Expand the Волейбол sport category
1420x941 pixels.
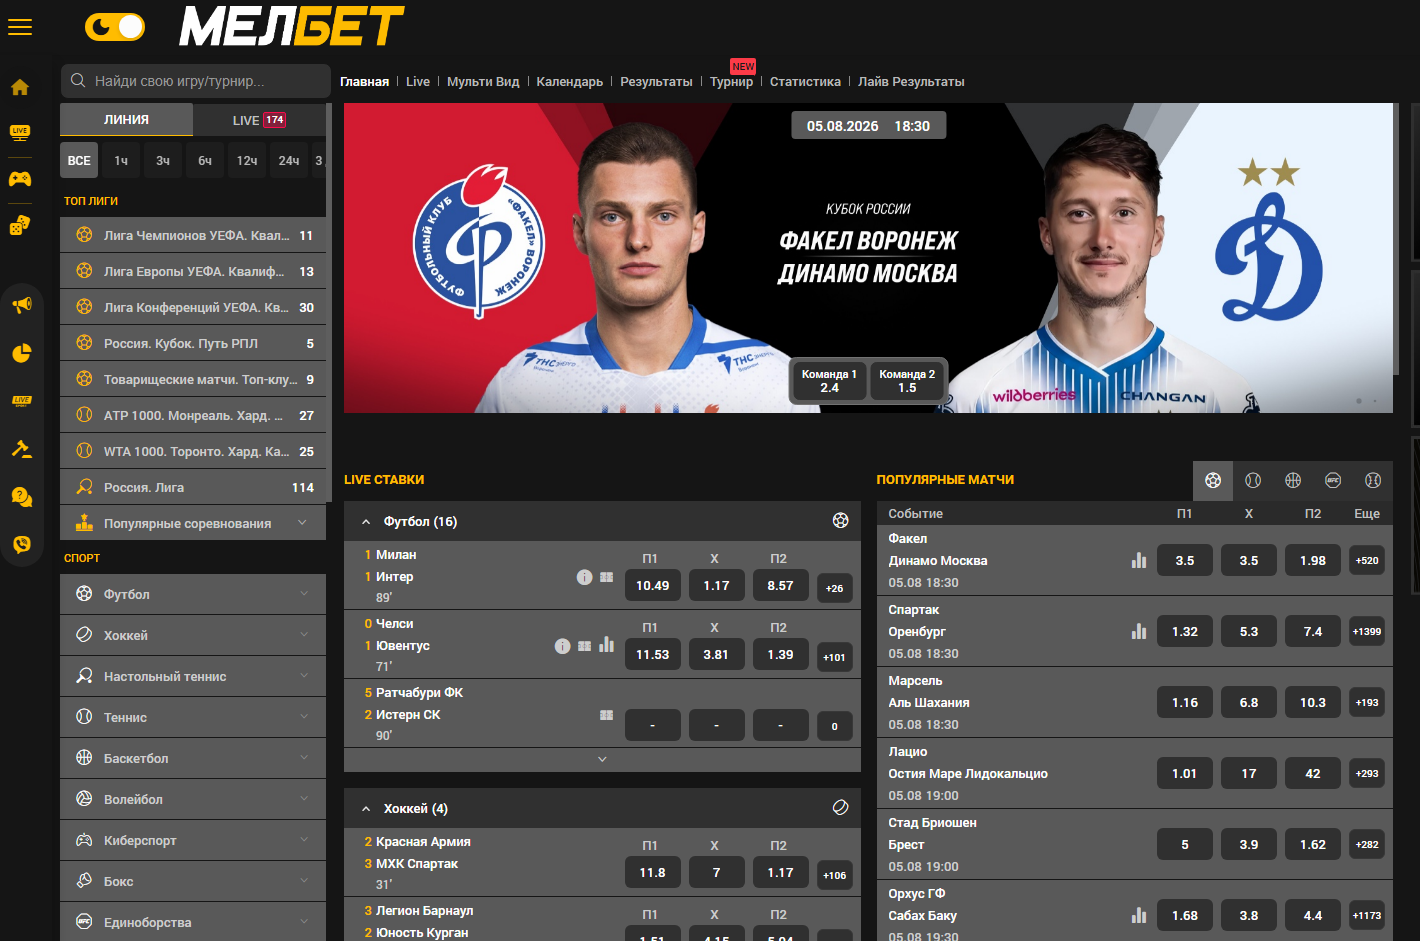point(193,799)
